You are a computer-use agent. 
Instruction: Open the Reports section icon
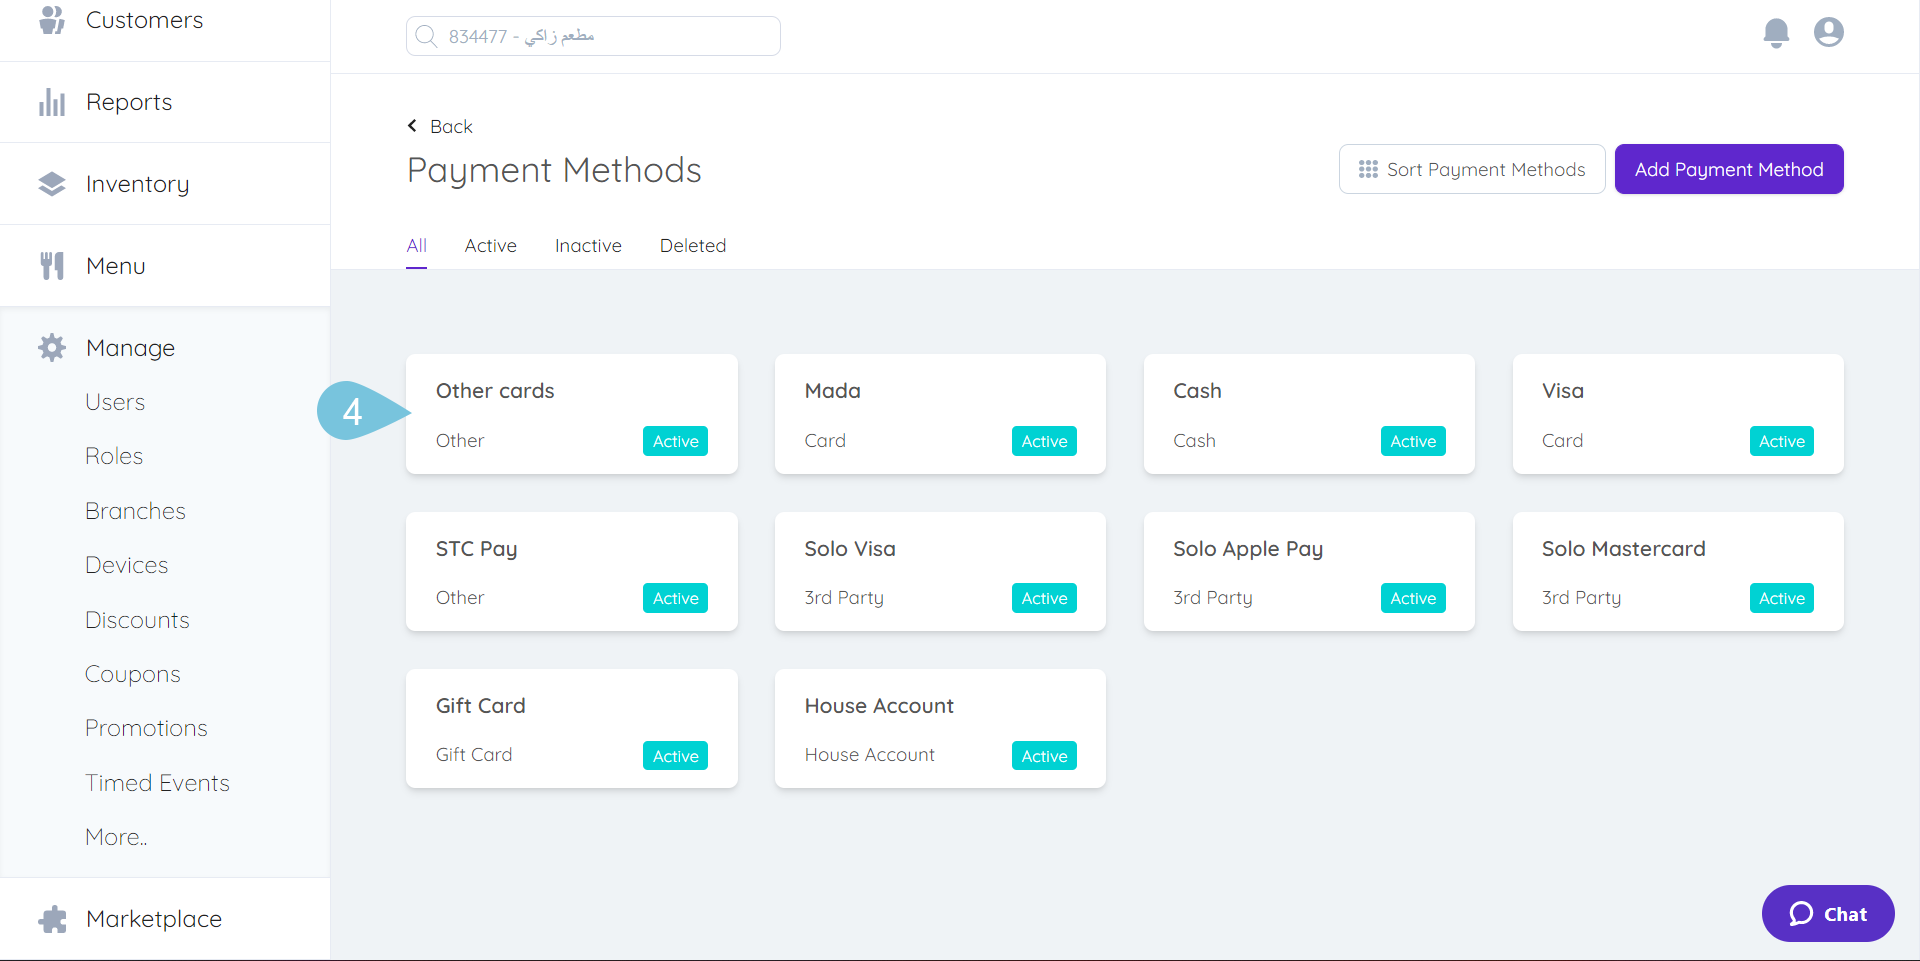[x=51, y=101]
